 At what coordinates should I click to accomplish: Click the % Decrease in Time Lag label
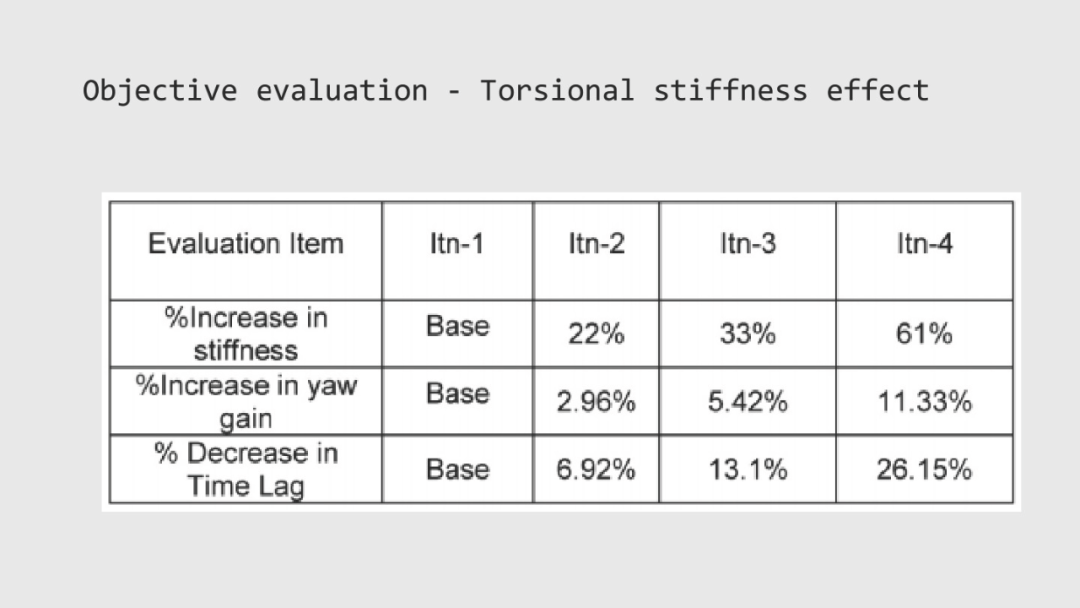(246, 469)
